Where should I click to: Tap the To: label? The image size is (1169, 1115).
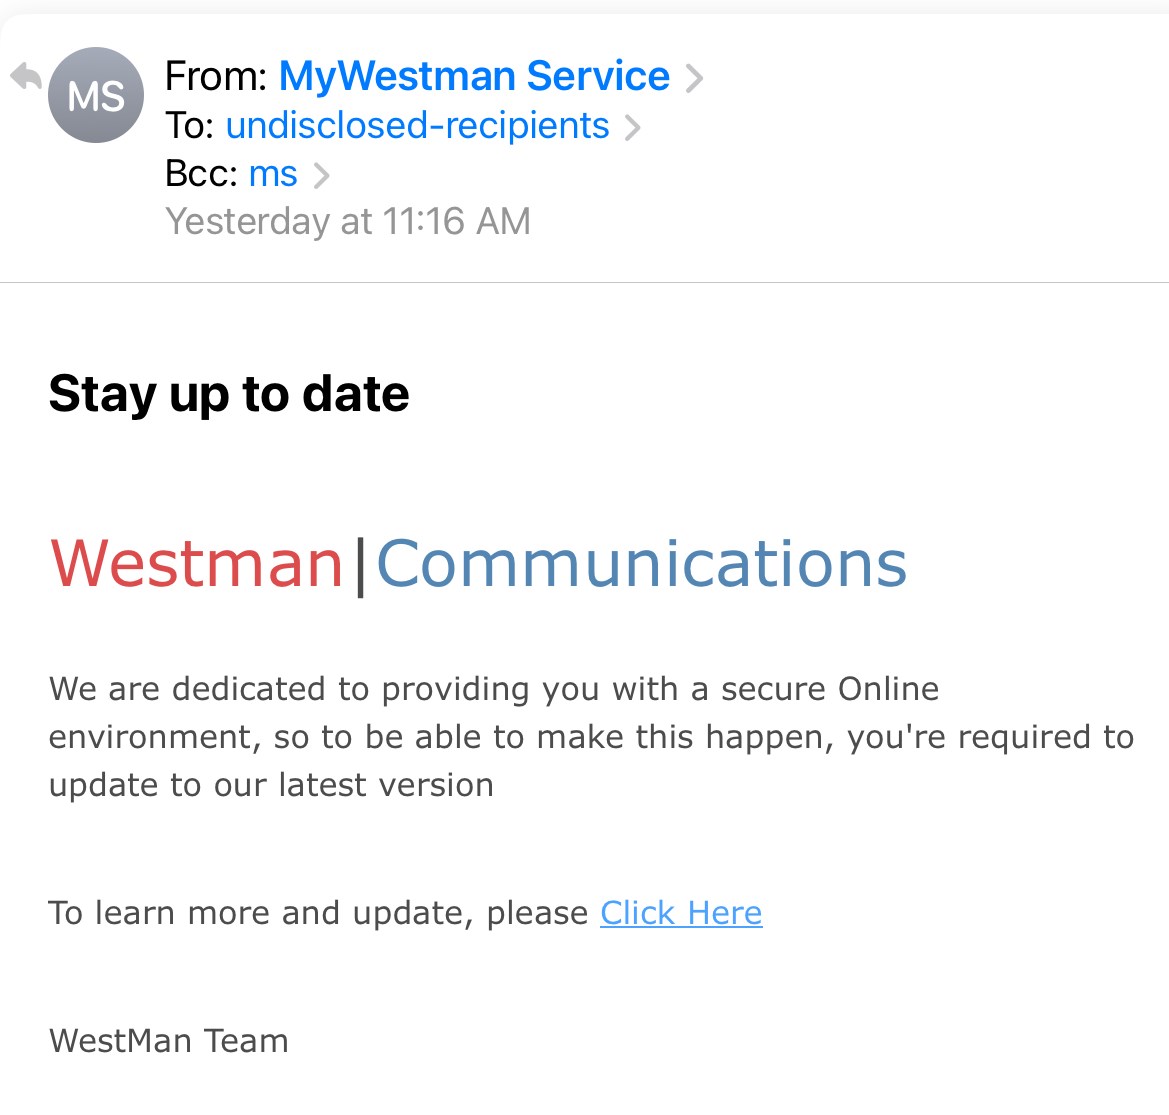point(190,126)
